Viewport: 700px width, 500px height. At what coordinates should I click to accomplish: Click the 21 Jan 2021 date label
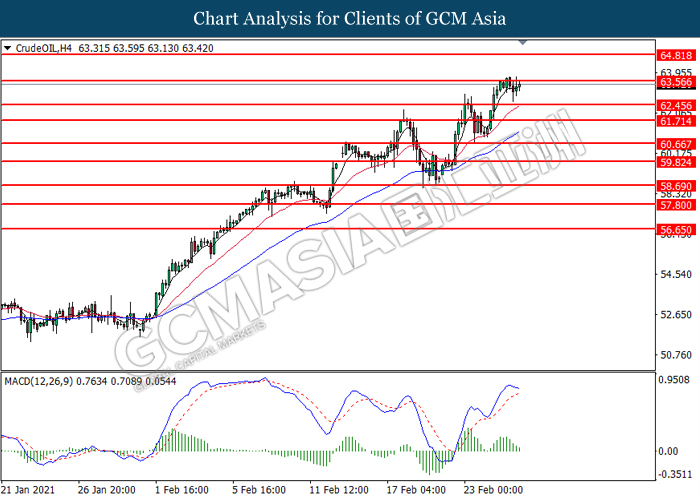[28, 490]
